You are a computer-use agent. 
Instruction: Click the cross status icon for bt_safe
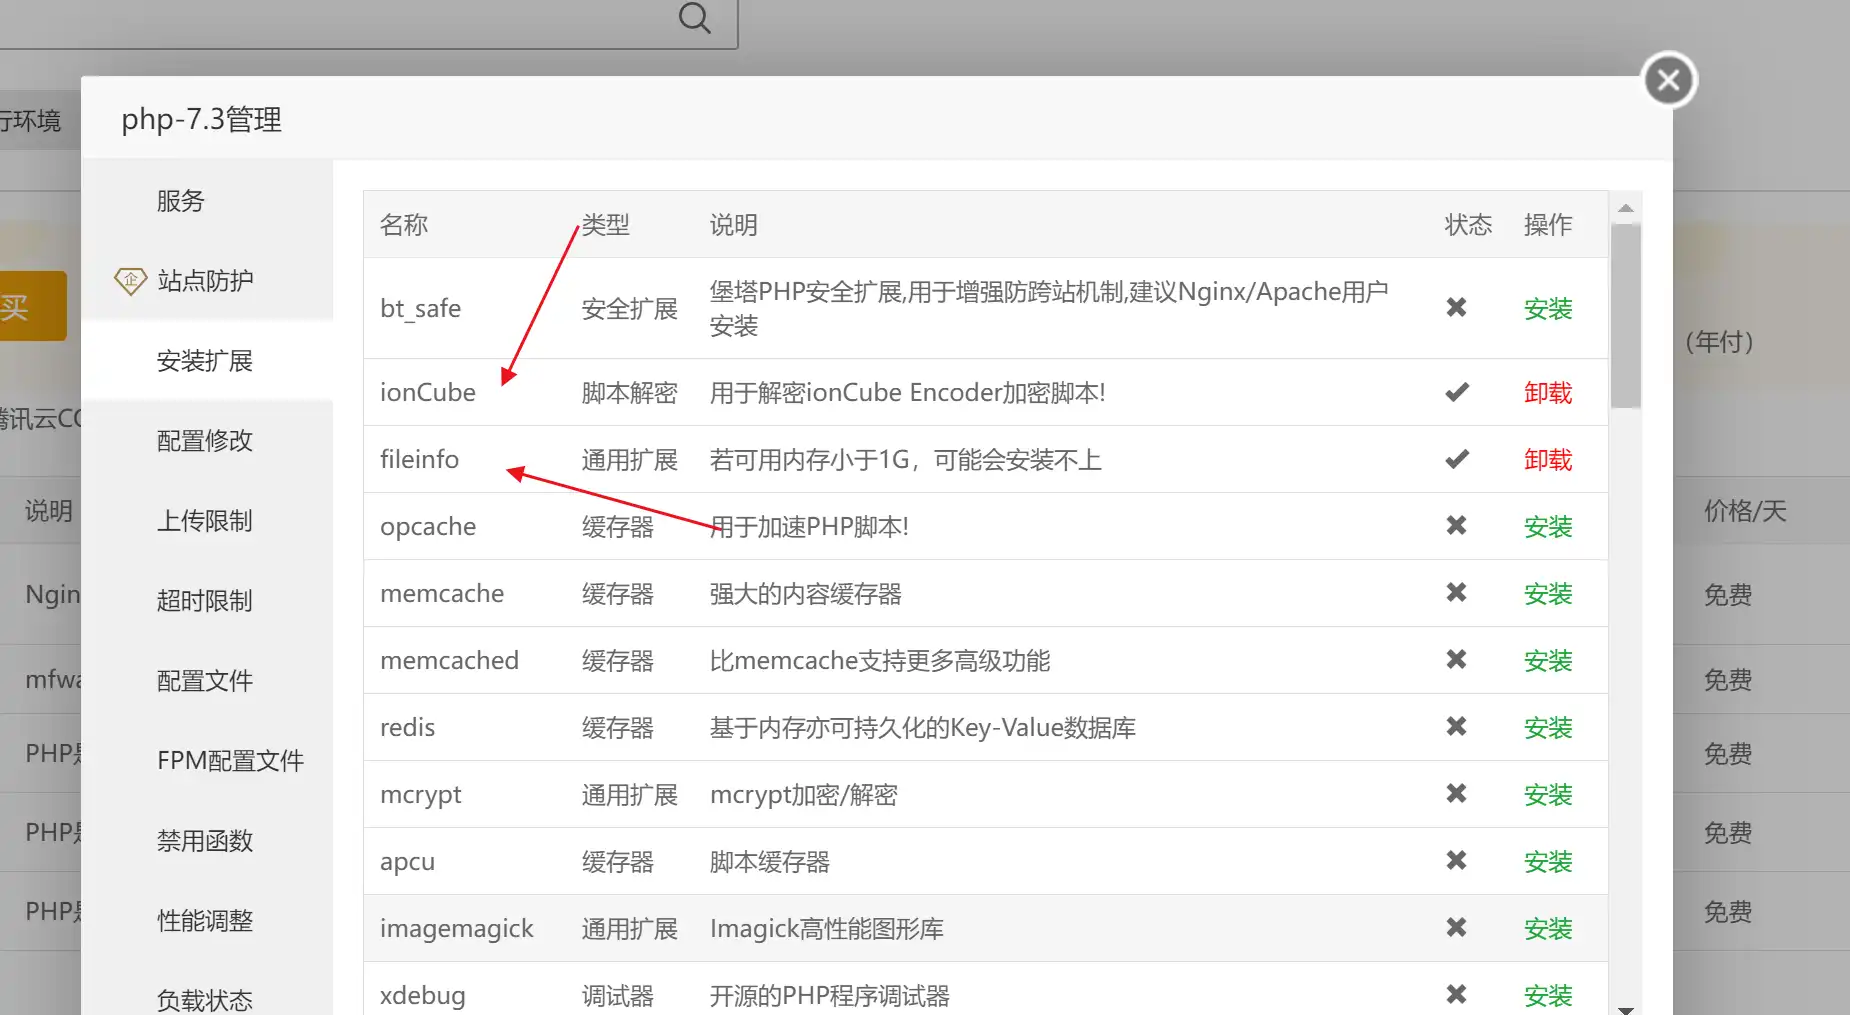[1456, 308]
